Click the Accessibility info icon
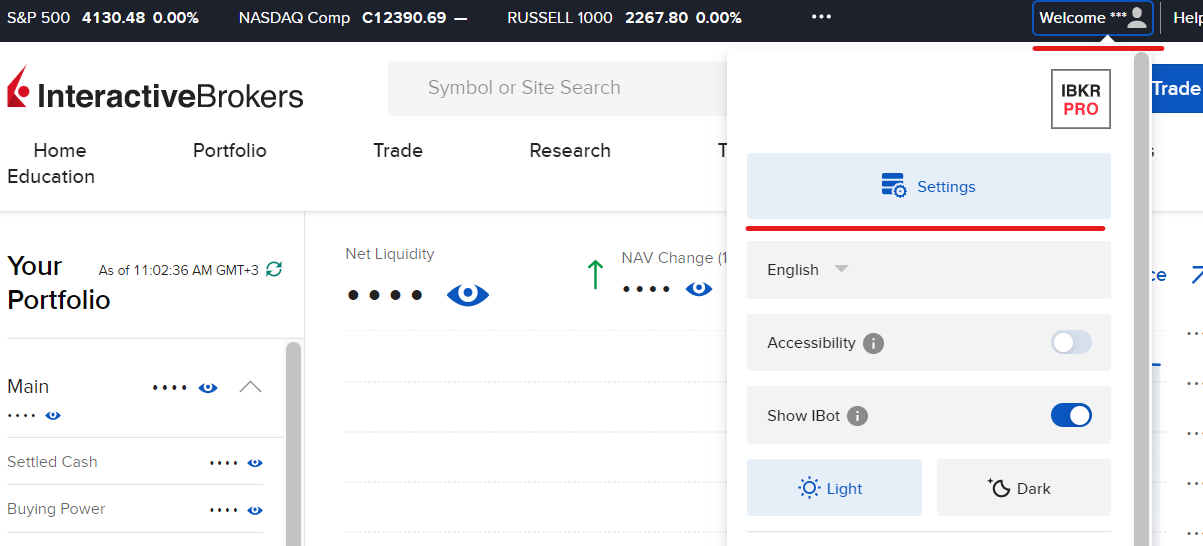 [873, 343]
